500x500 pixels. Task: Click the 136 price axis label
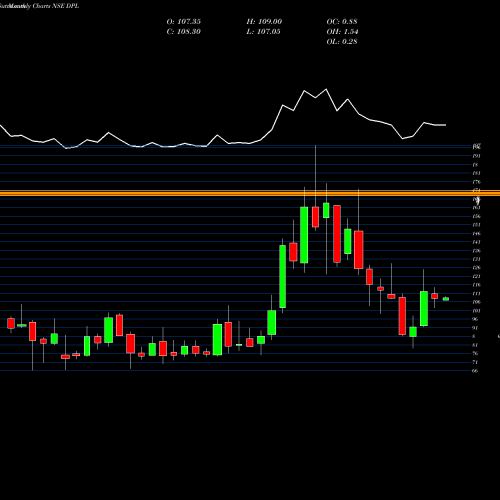pyautogui.click(x=476, y=251)
